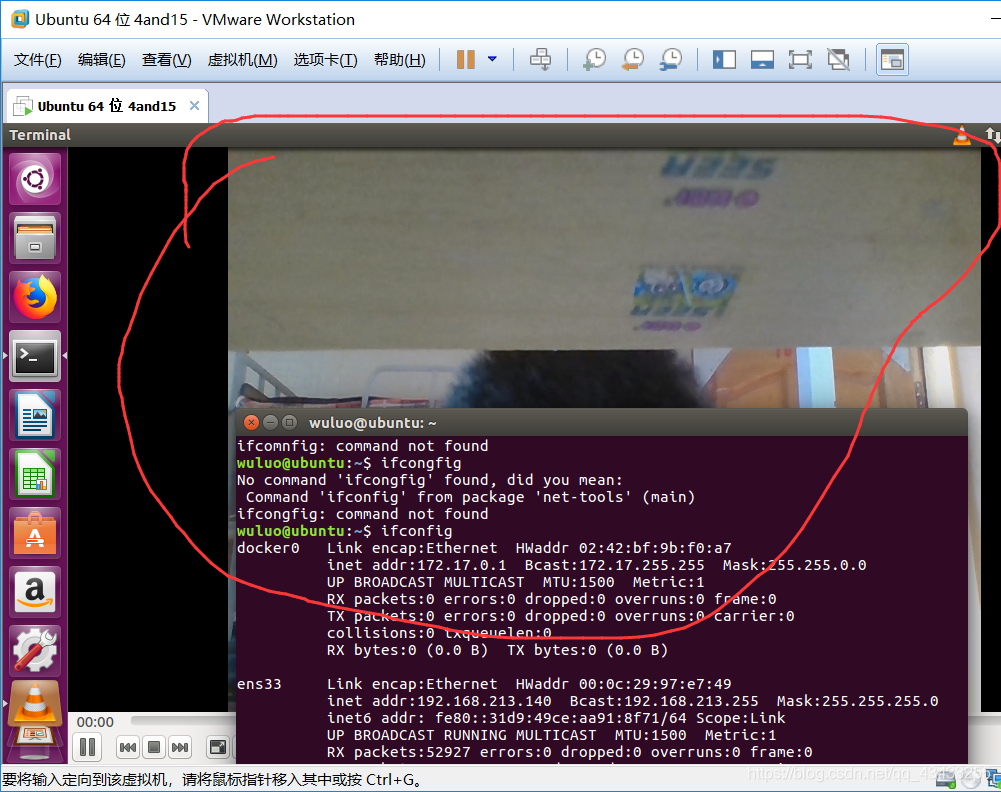Take a snapshot of the VM
Image resolution: width=1001 pixels, height=792 pixels.
click(x=594, y=59)
